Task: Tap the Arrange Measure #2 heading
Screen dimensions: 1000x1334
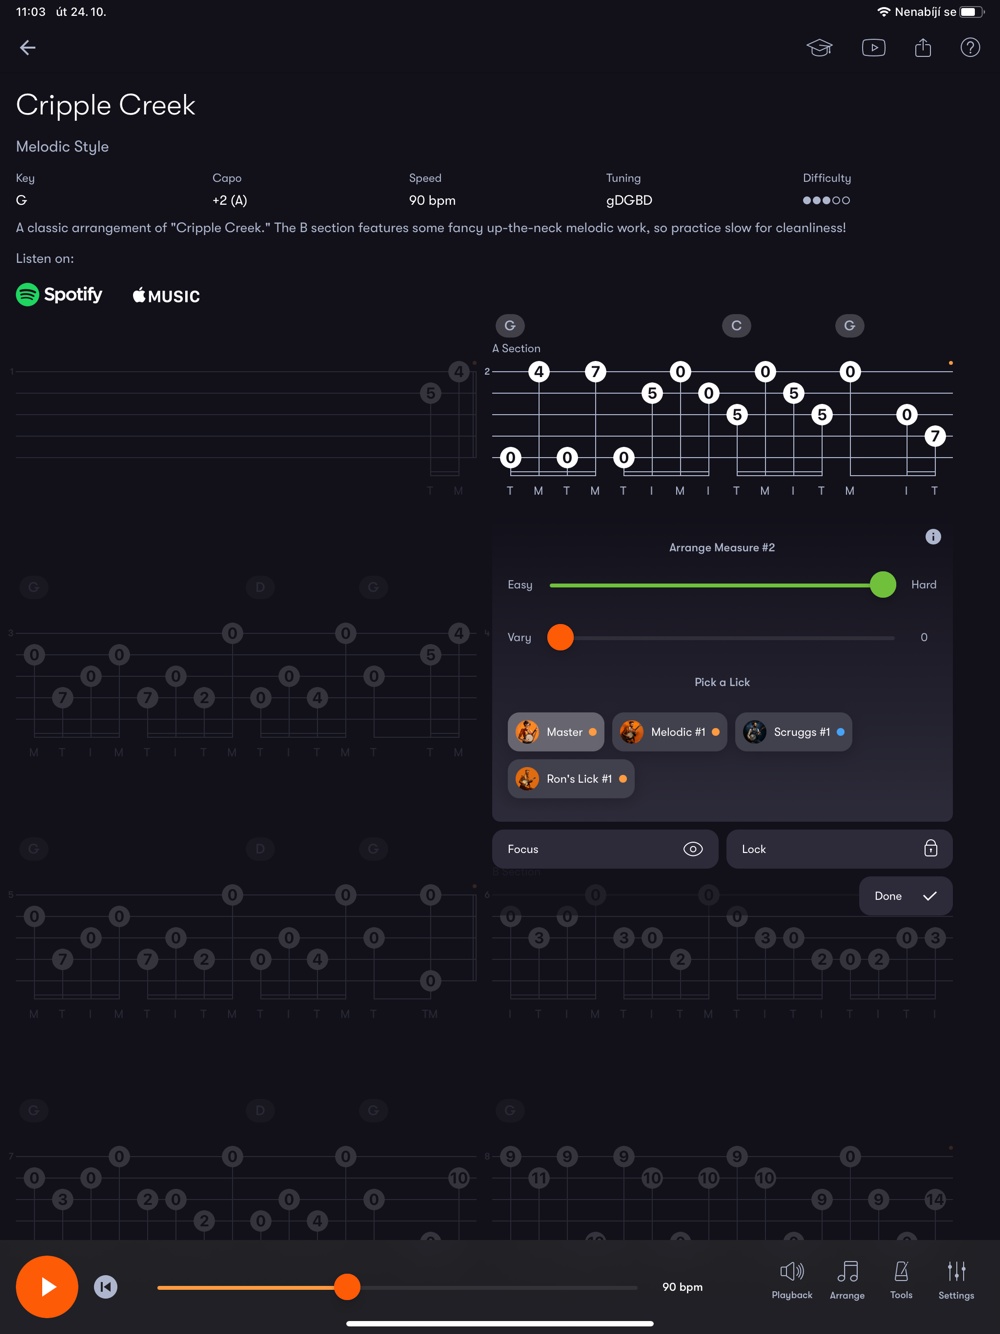Action: point(722,547)
